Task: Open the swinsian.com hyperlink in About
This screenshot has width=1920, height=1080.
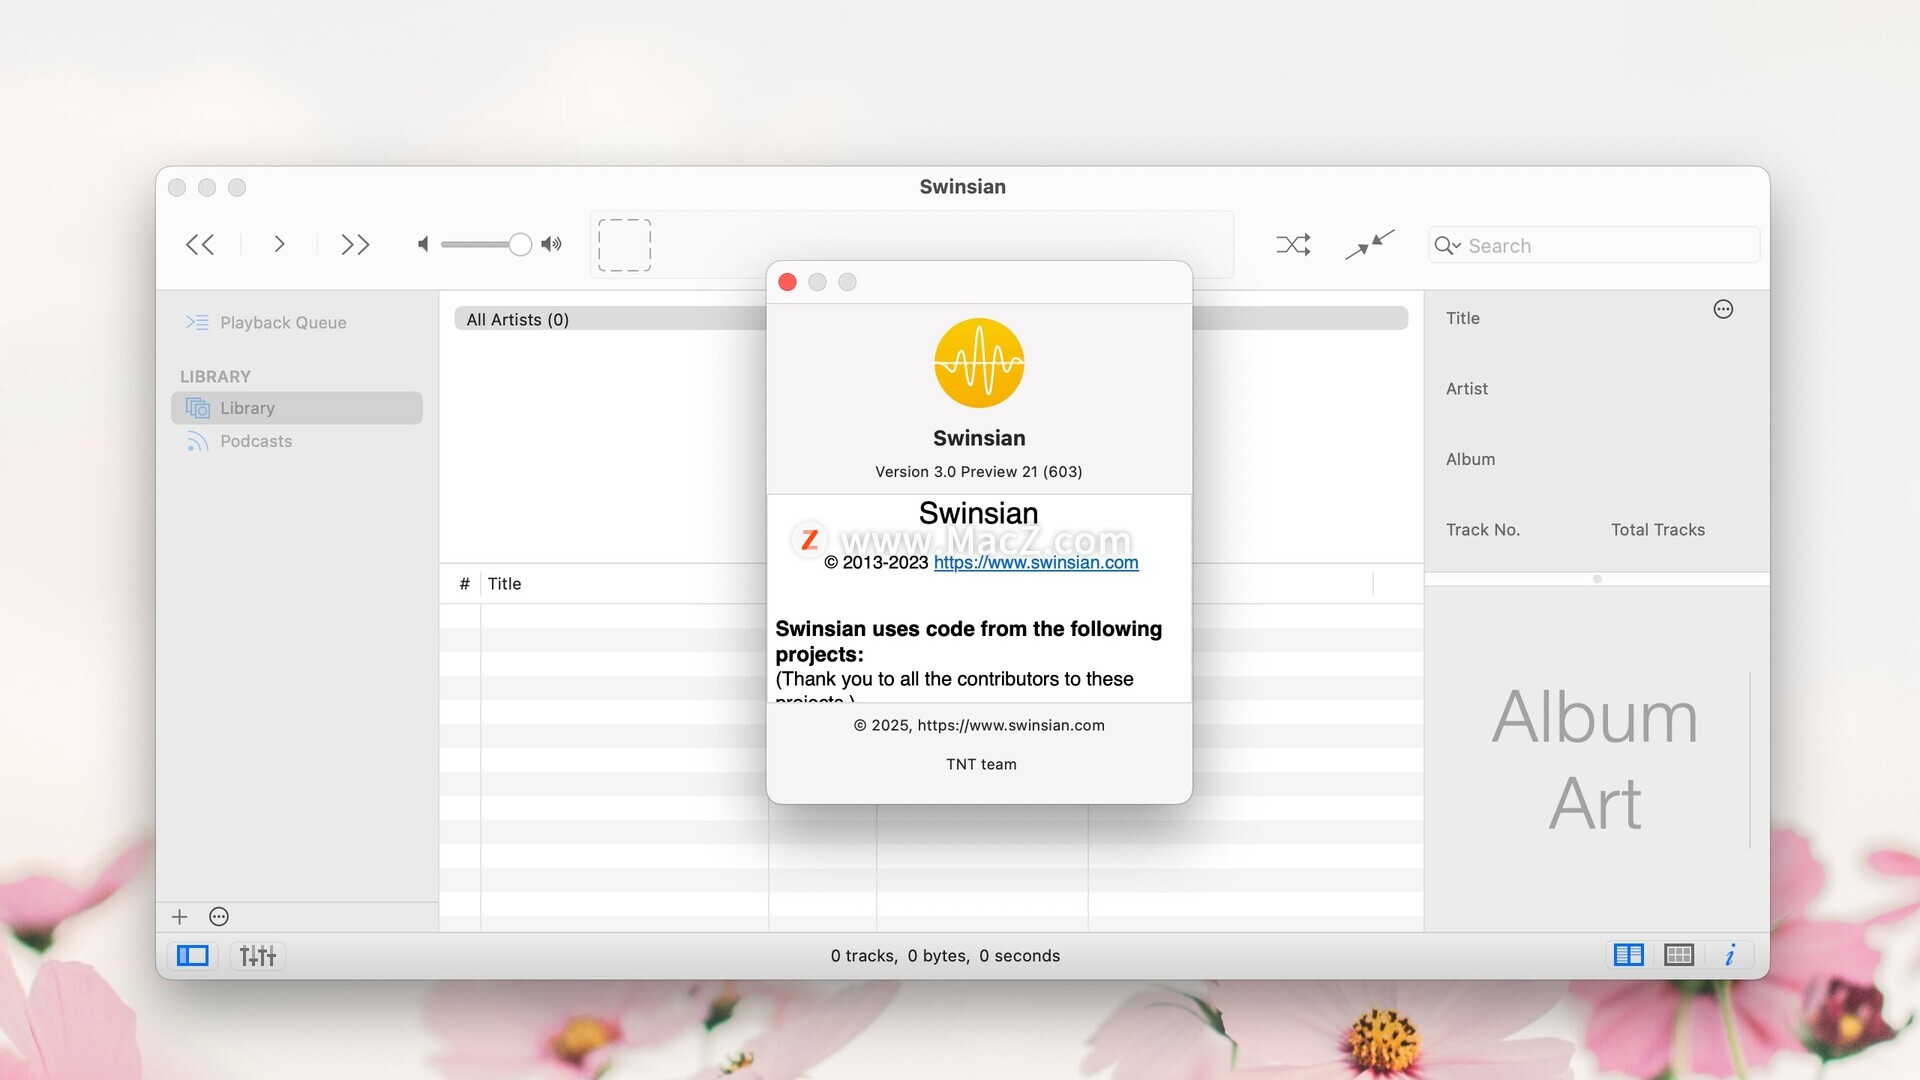Action: click(1036, 563)
